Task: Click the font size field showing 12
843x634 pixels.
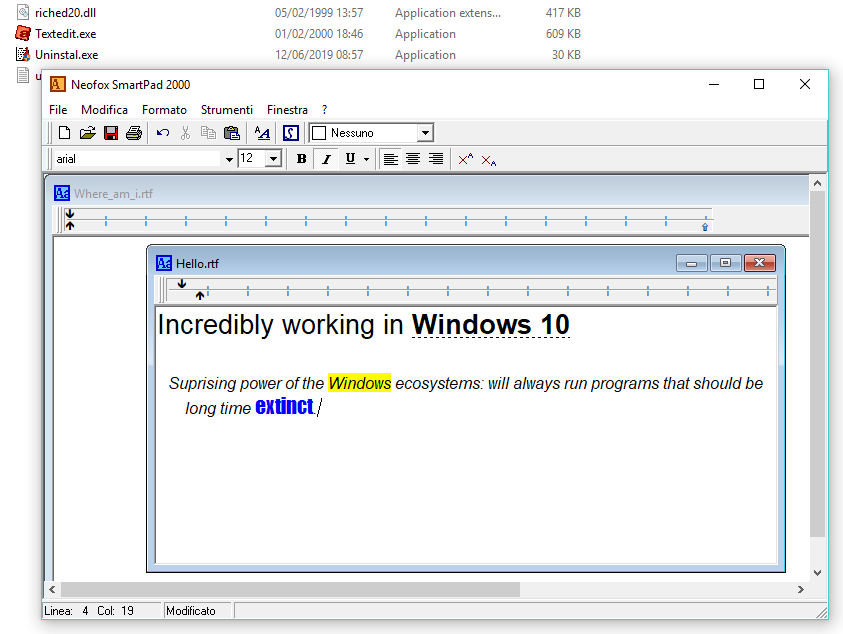Action: click(x=252, y=159)
